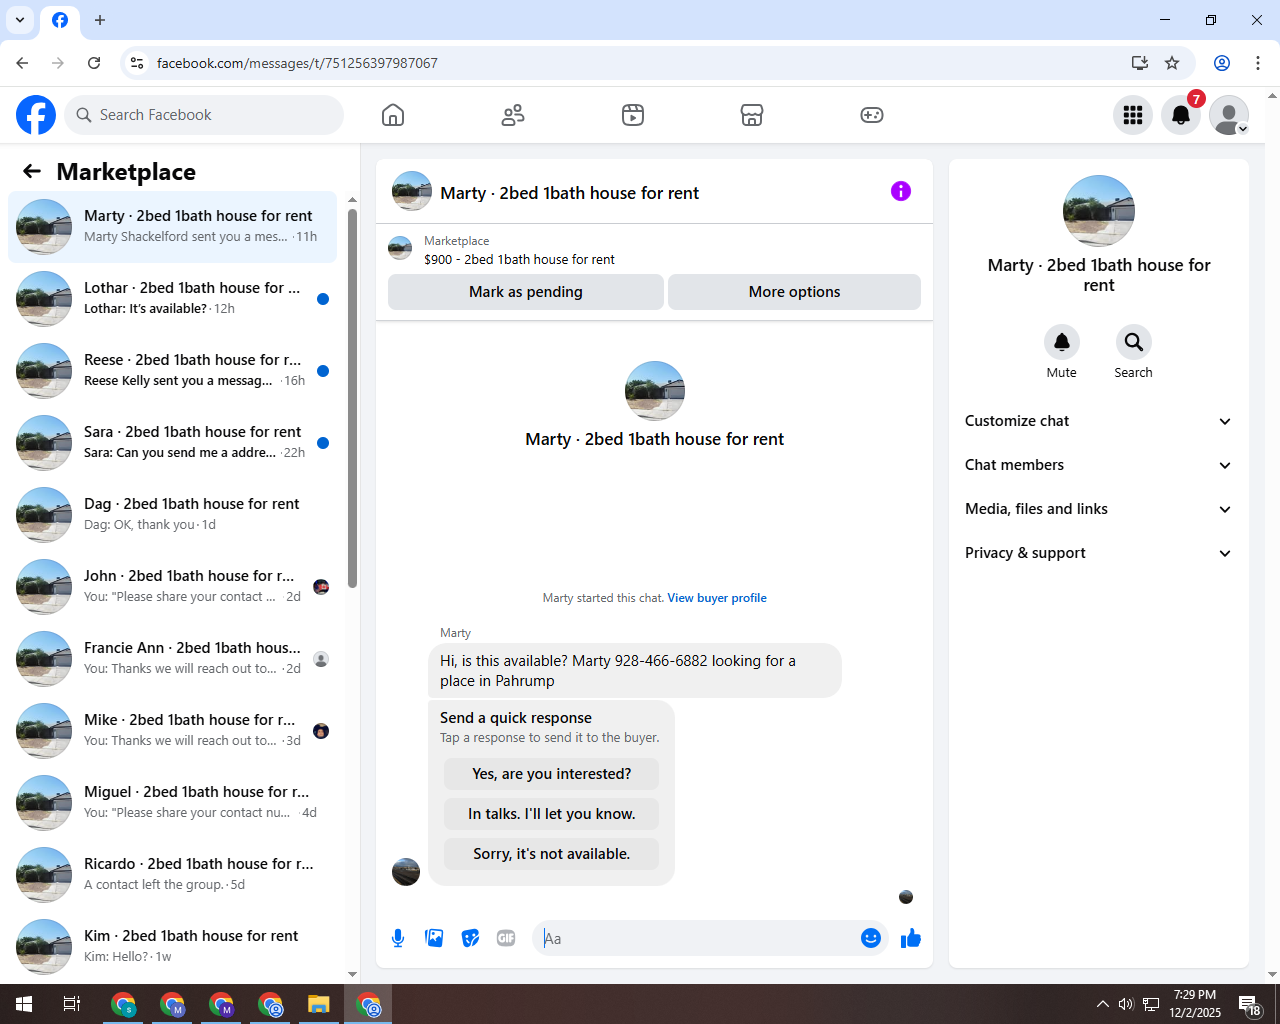Open Windows Start menu
The height and width of the screenshot is (1024, 1280).
[24, 1004]
